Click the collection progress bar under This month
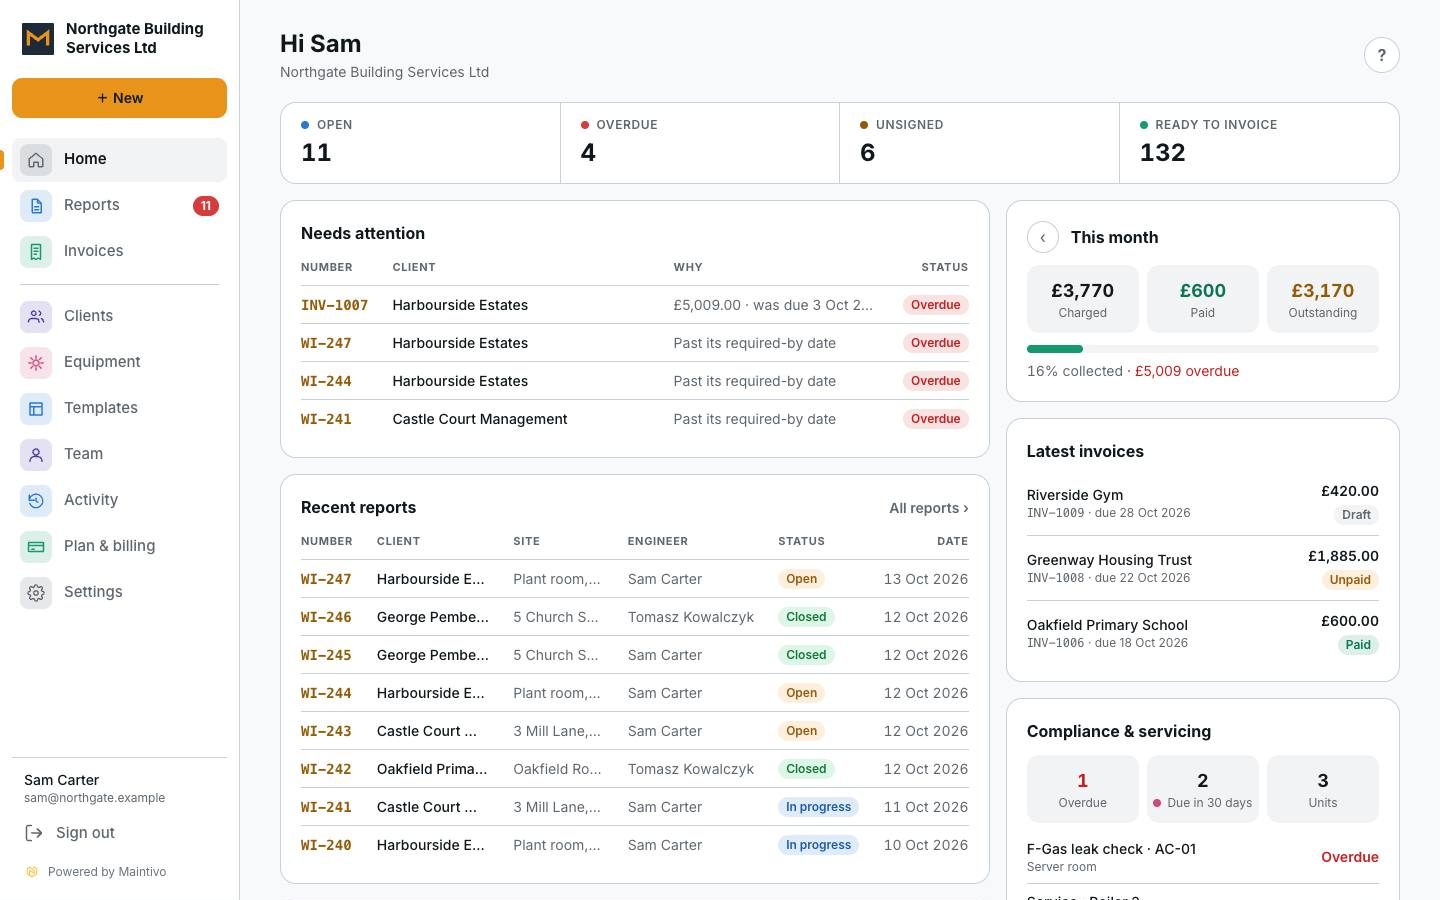1440x900 pixels. click(1202, 349)
